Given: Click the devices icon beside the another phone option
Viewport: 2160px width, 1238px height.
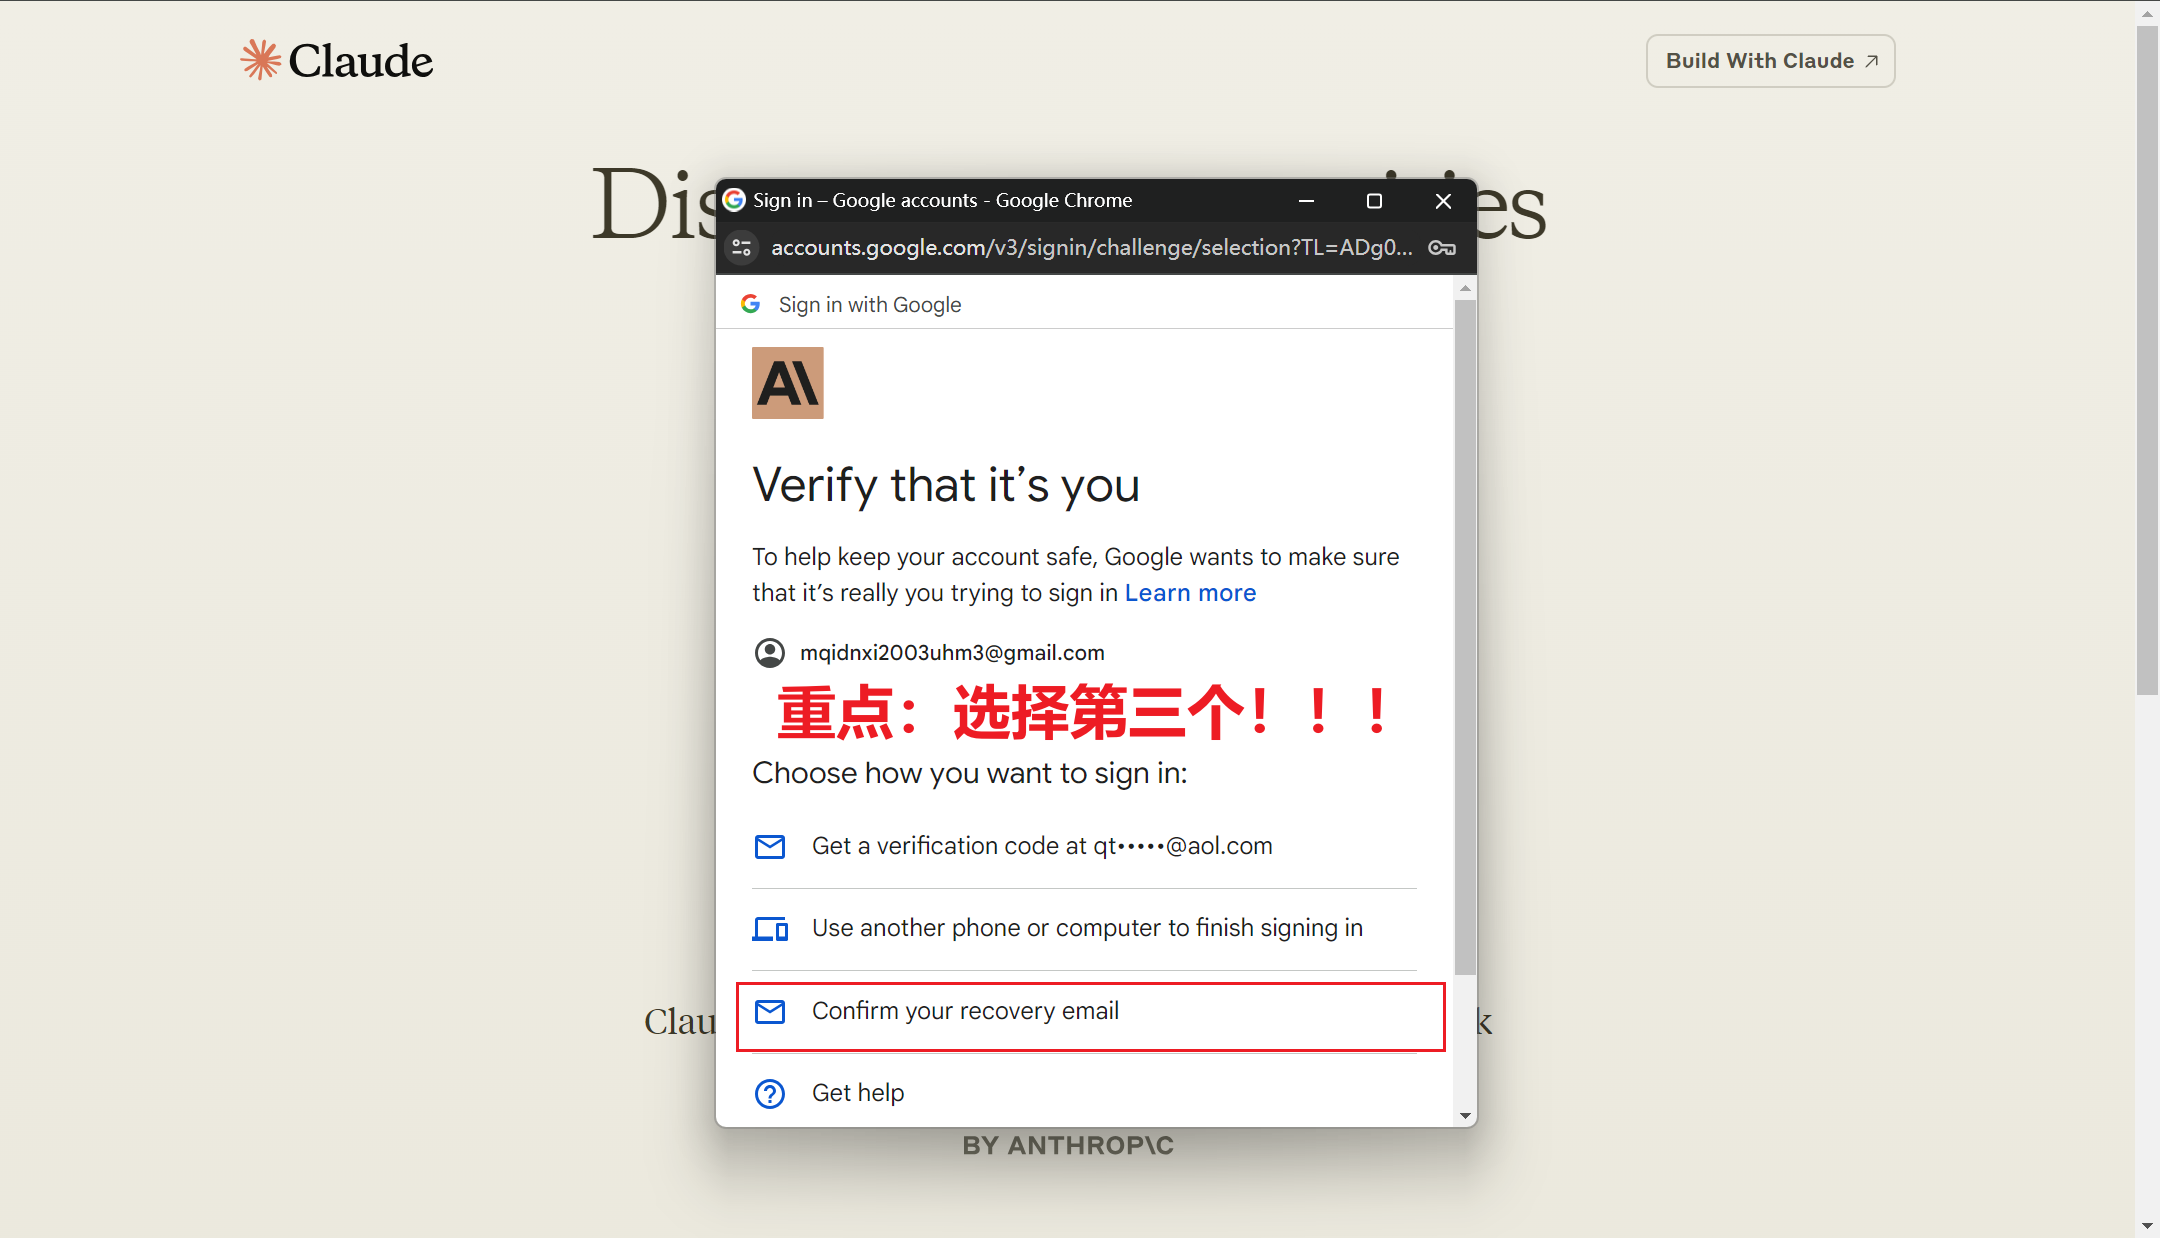Looking at the screenshot, I should pos(769,929).
